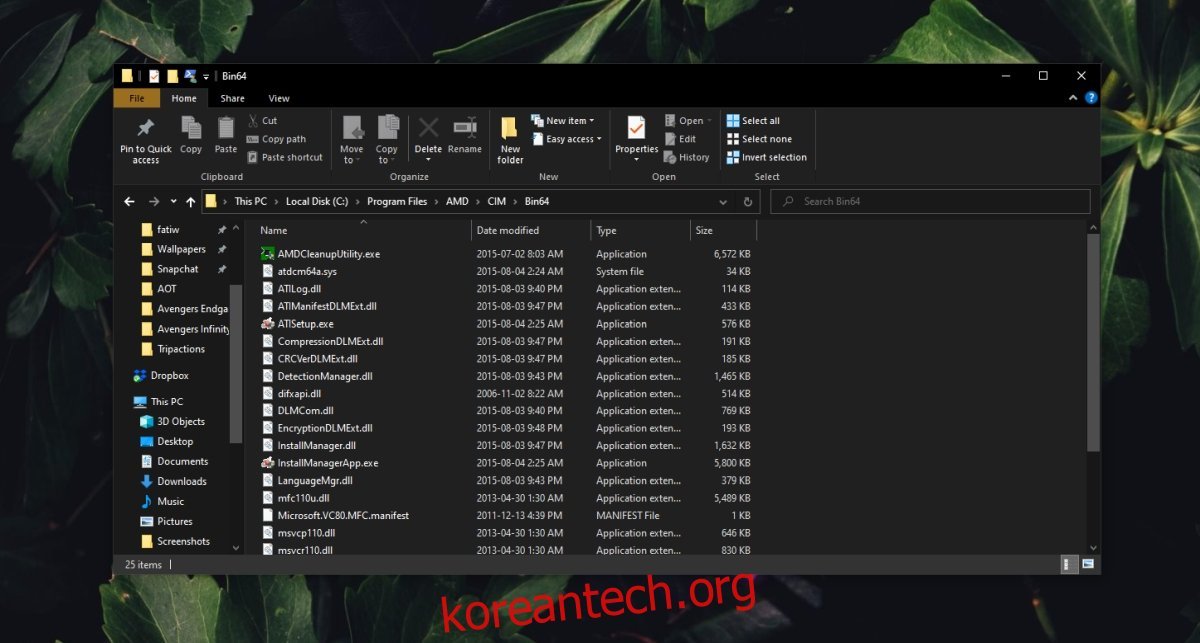Sort by Date modified column
Screen dimensions: 1200x643
(531, 230)
